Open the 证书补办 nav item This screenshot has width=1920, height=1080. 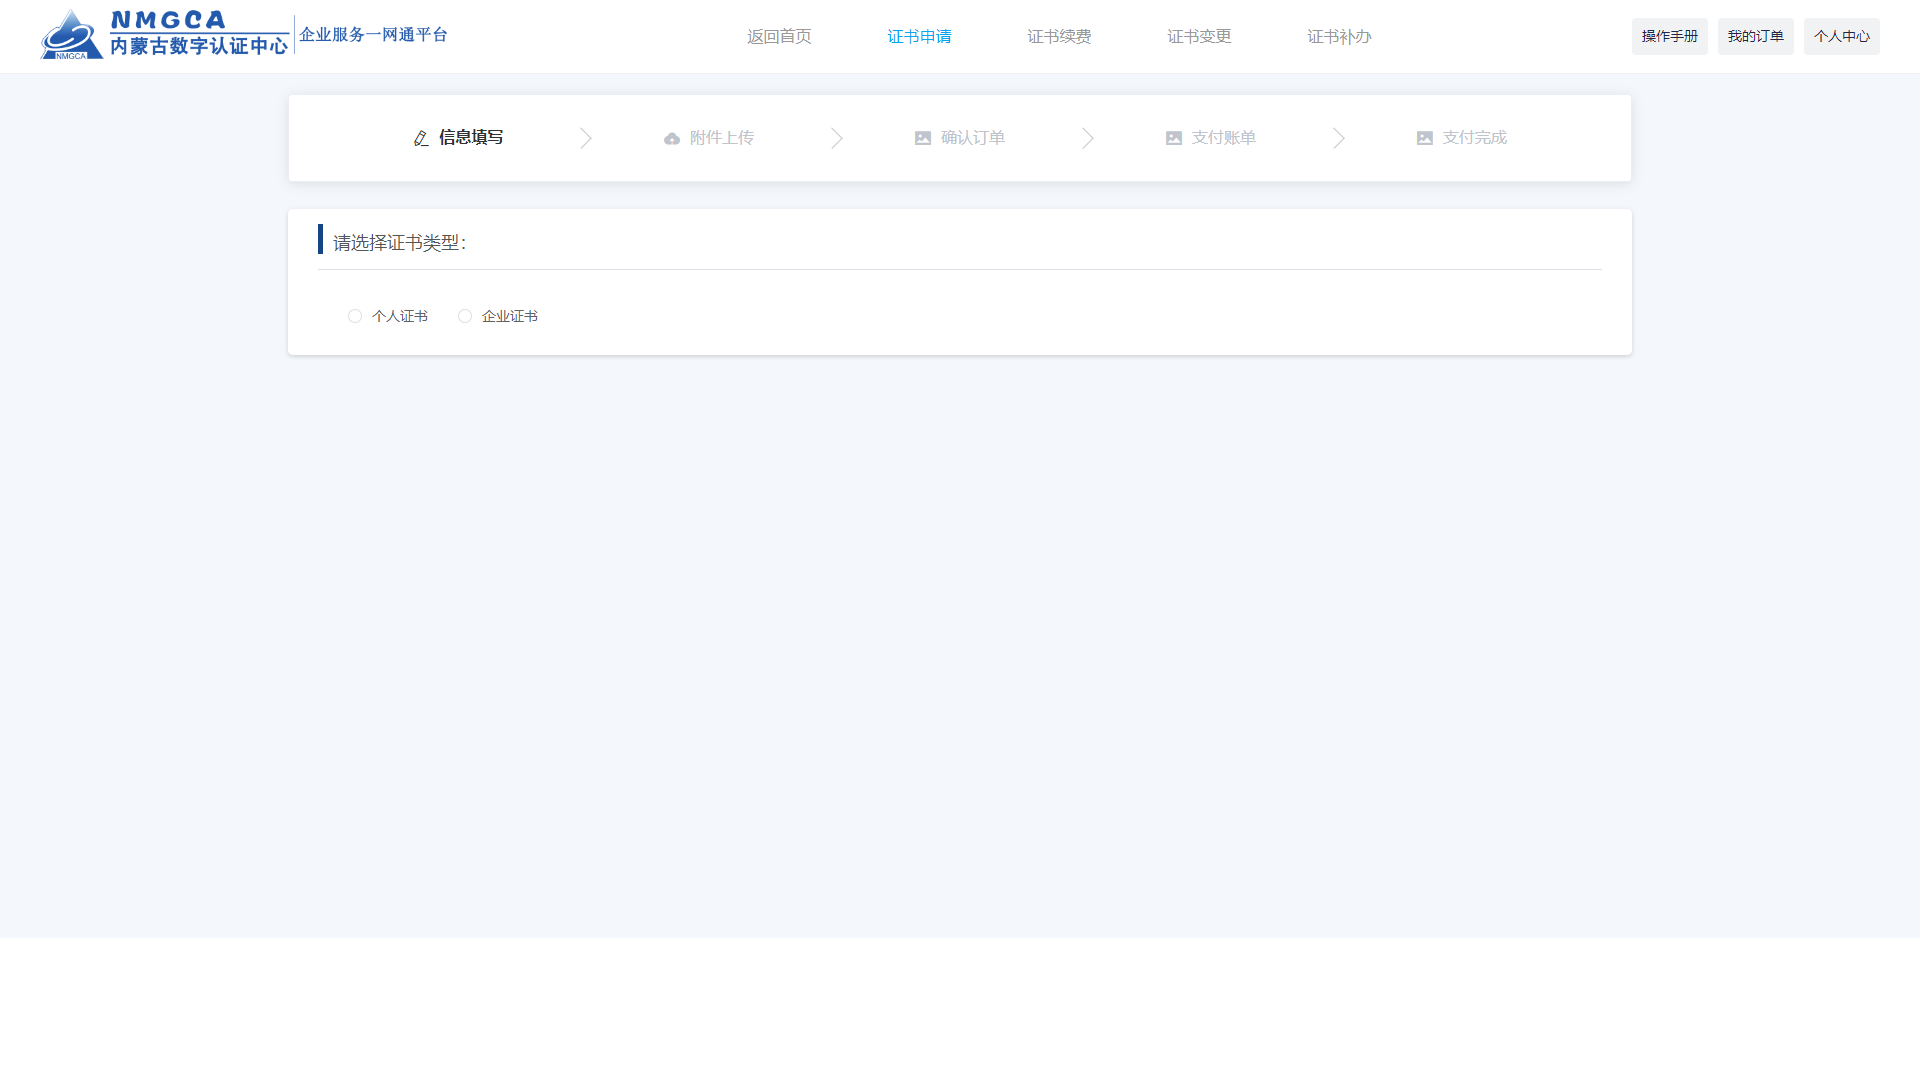1339,37
